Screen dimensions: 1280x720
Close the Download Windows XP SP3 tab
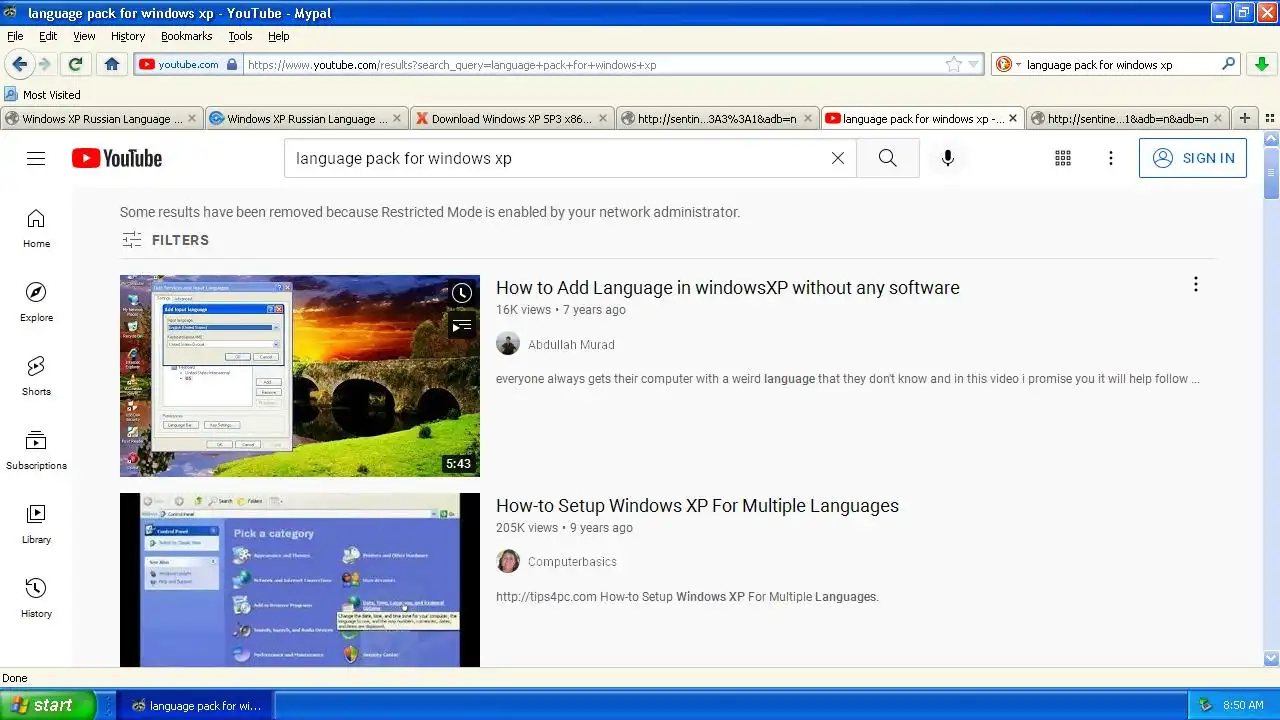(x=602, y=118)
